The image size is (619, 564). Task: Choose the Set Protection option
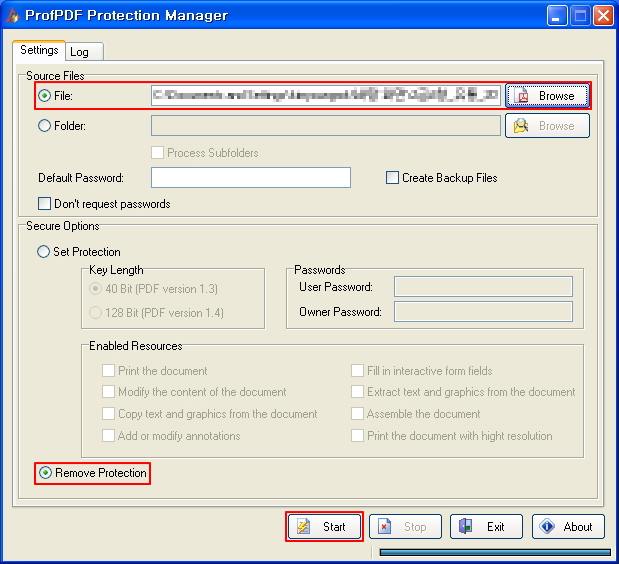pos(43,252)
